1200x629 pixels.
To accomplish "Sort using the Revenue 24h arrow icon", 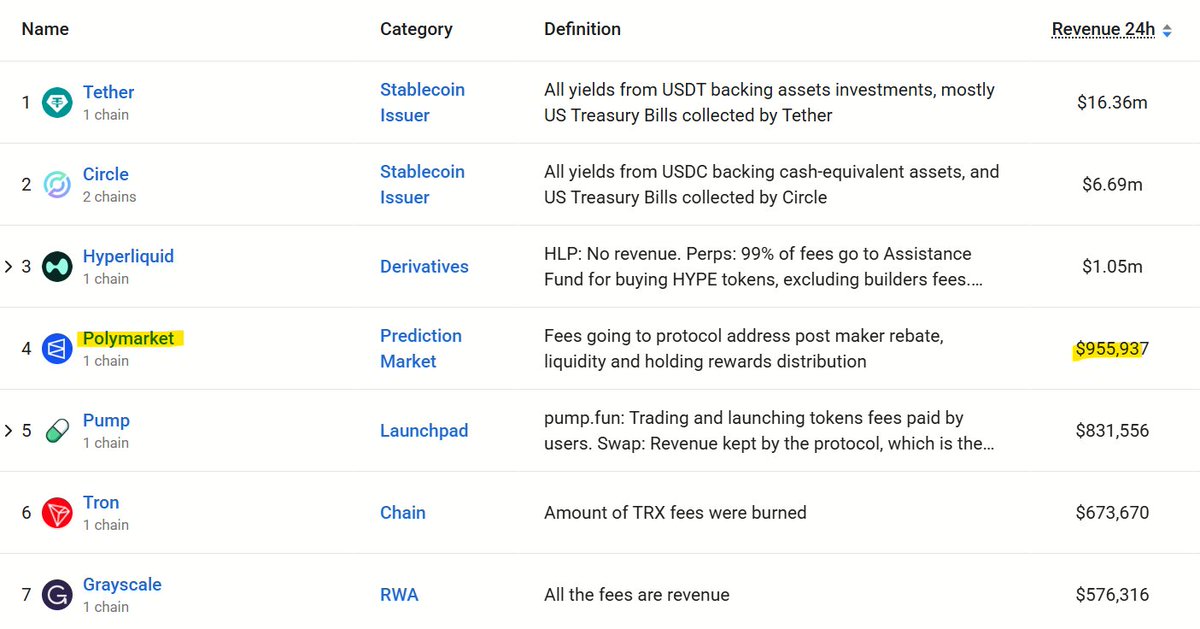I will coord(1166,30).
